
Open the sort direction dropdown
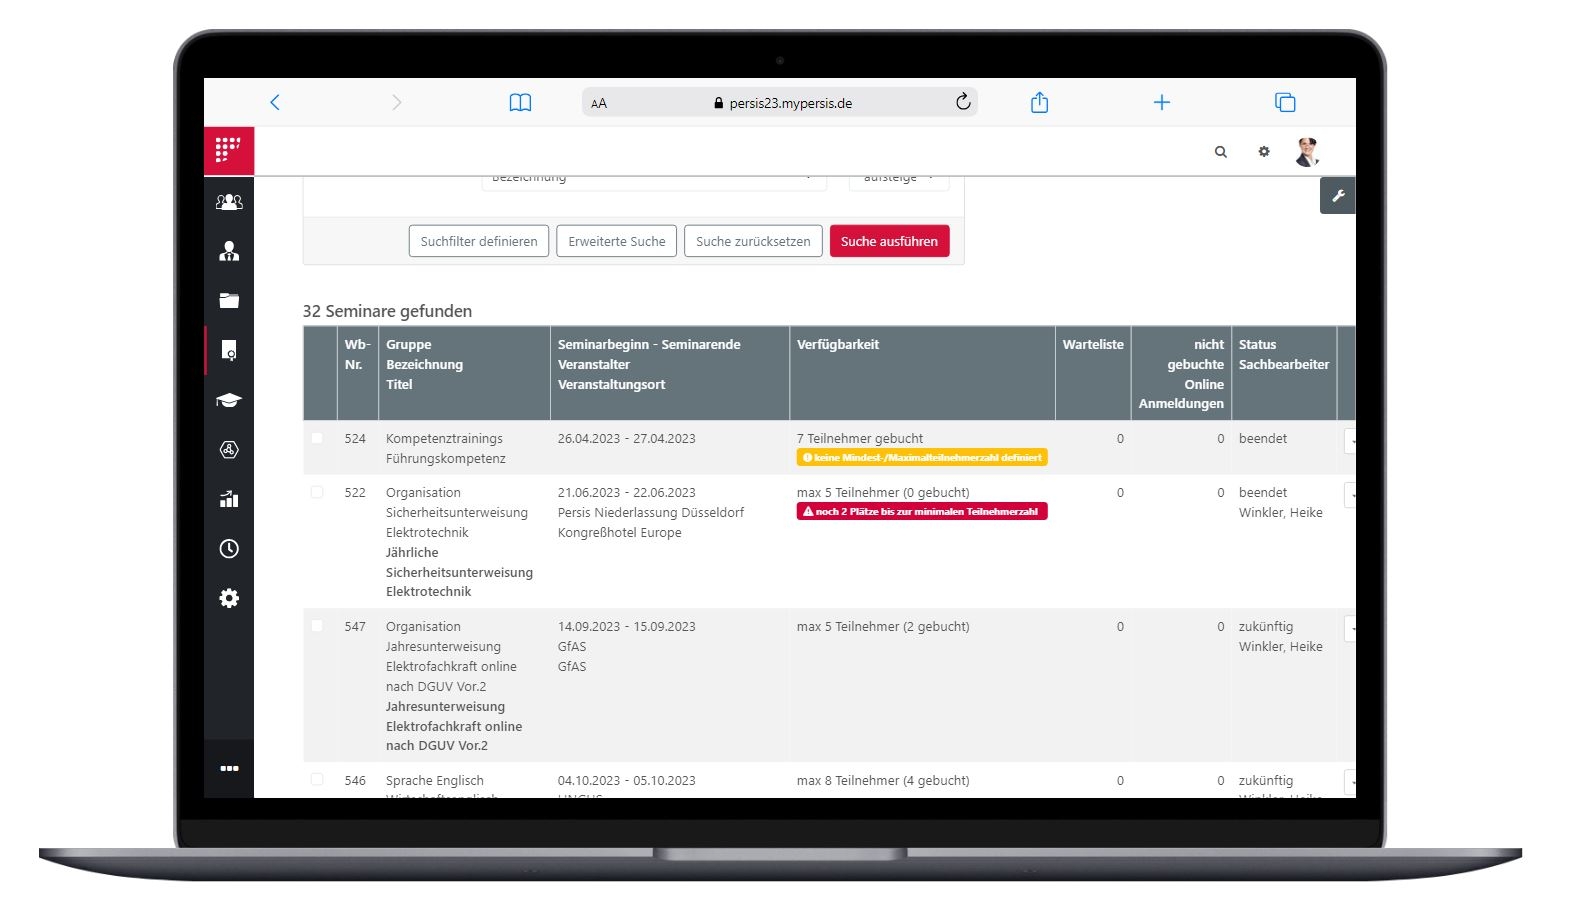click(x=899, y=181)
